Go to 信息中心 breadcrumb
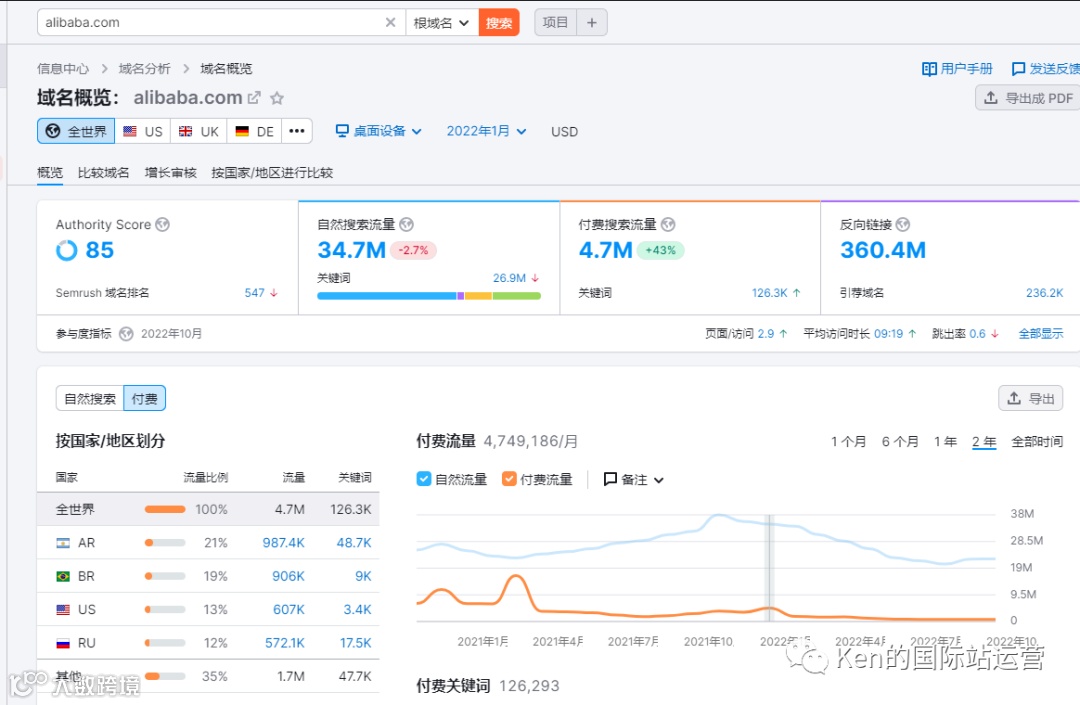Image resolution: width=1080 pixels, height=705 pixels. (x=63, y=68)
